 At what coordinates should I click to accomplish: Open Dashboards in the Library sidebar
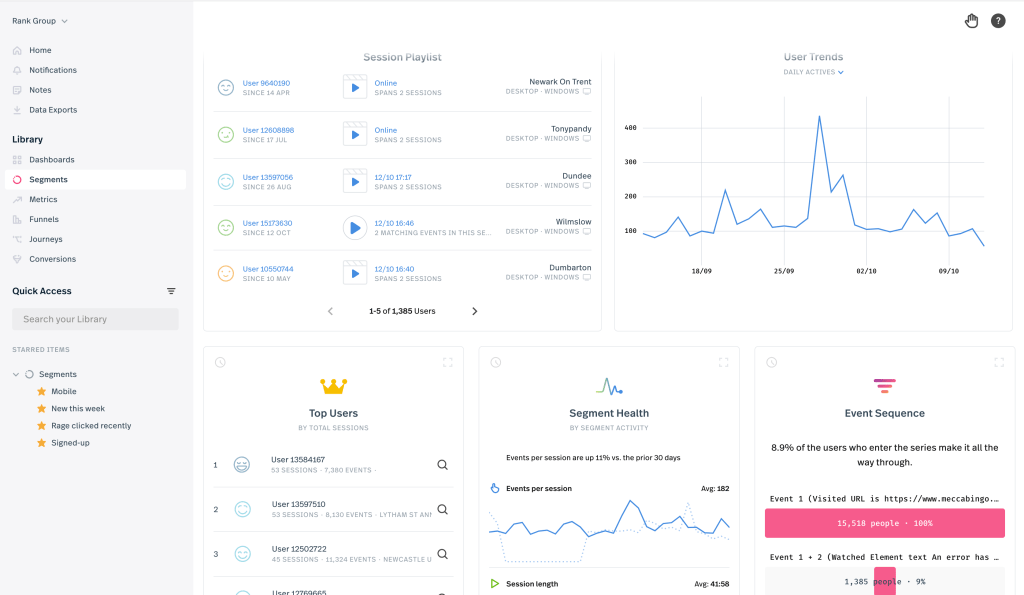pos(51,160)
